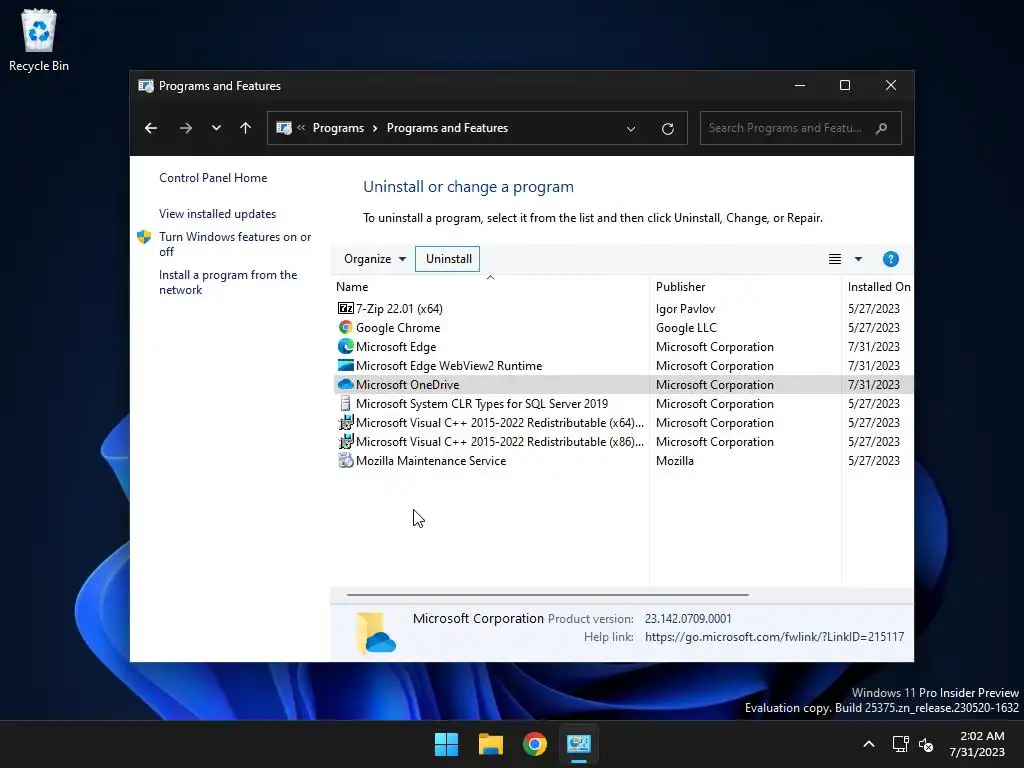Image resolution: width=1024 pixels, height=768 pixels.
Task: Select Microsoft System CLR Types for SQL Server
Action: pyautogui.click(x=623, y=403)
